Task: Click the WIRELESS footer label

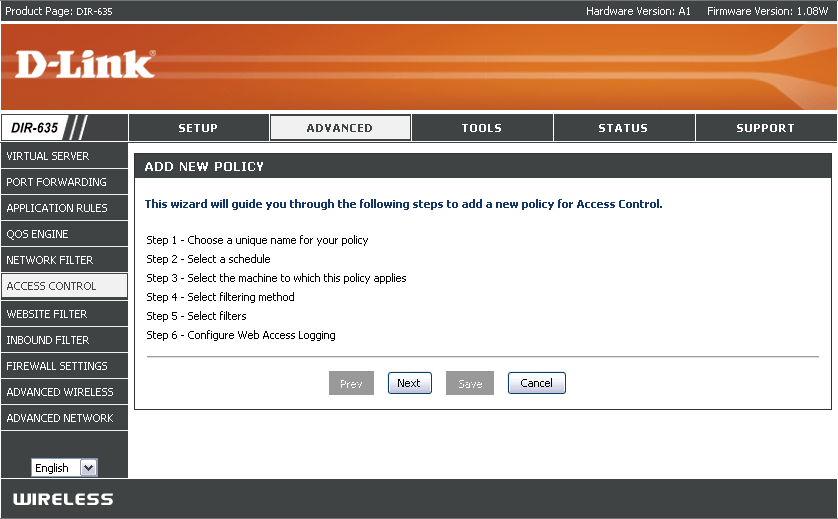Action: pyautogui.click(x=63, y=499)
